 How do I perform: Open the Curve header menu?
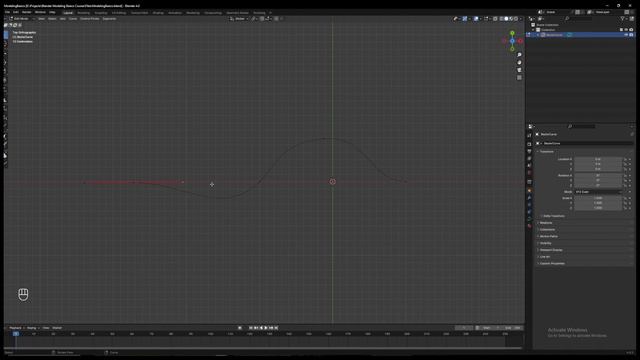click(73, 19)
